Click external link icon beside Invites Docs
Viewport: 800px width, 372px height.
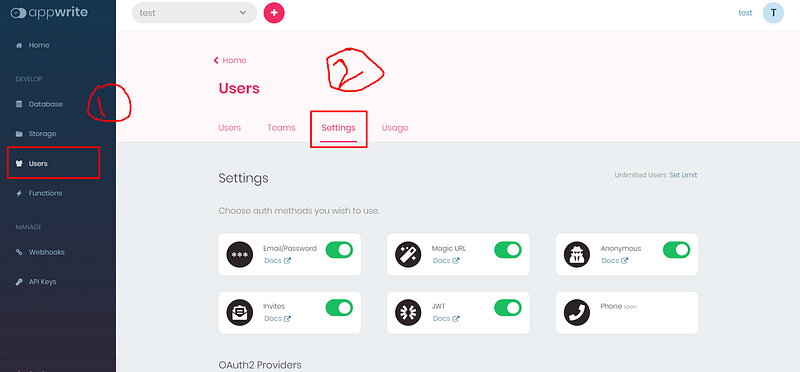pyautogui.click(x=287, y=318)
